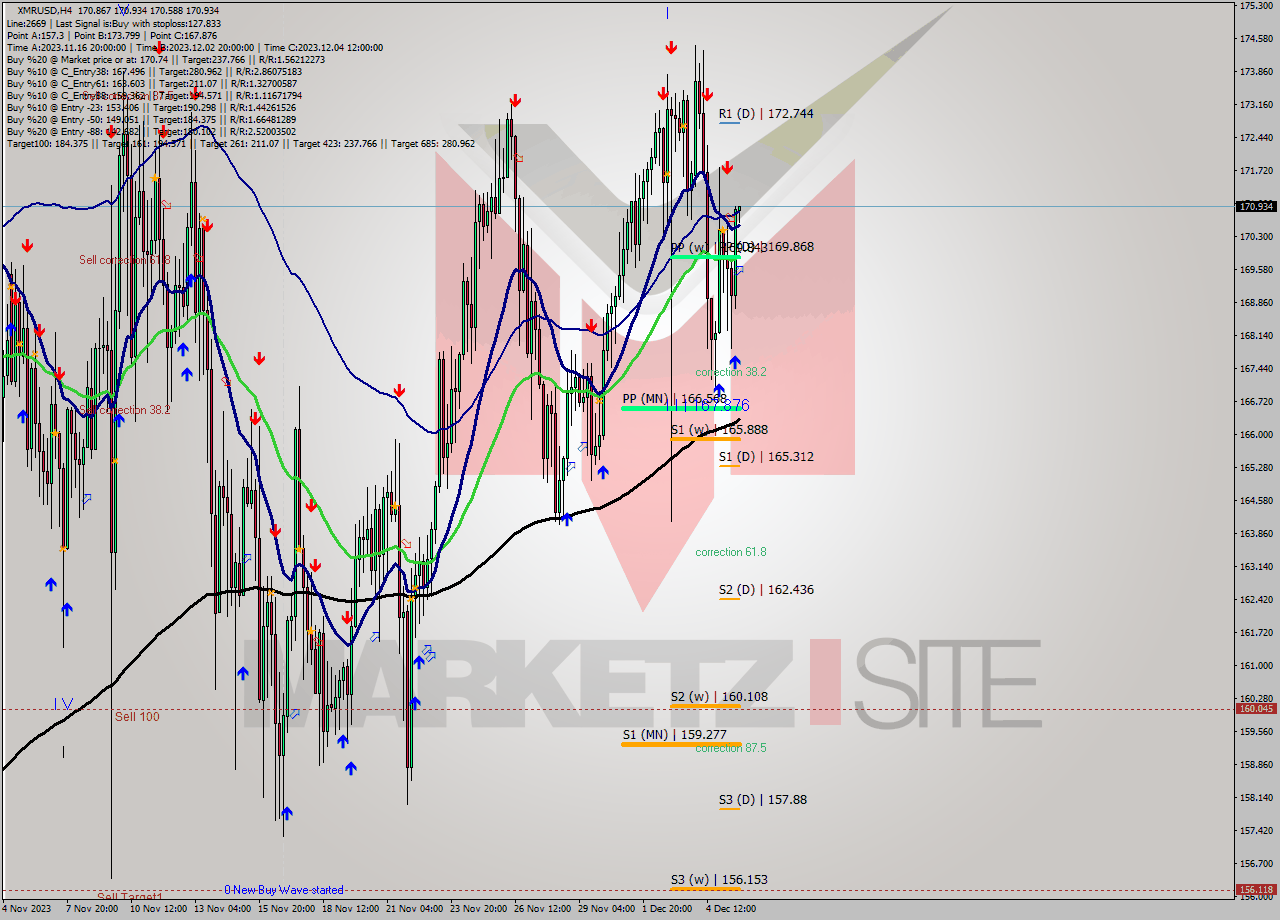Image resolution: width=1280 pixels, height=920 pixels.
Task: Click the '29 Nov 04:00' date label
Action: click(x=607, y=909)
